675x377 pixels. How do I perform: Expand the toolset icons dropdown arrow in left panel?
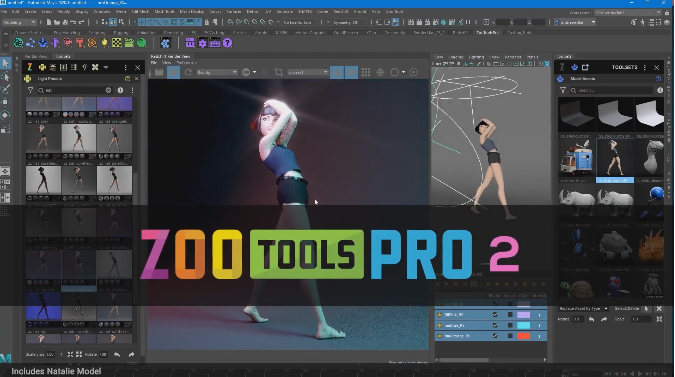[x=106, y=67]
